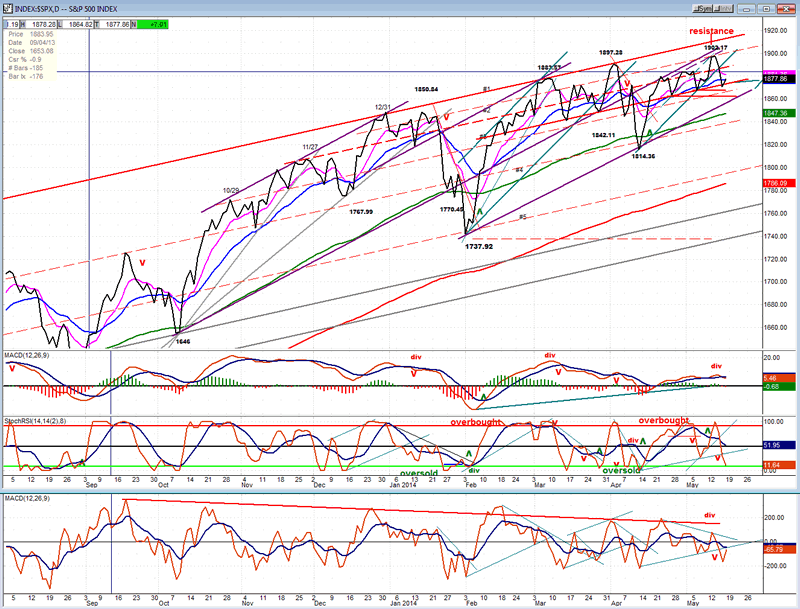Click the StochRSI(14,14(2),8) indicator label
The width and height of the screenshot is (800, 609).
tap(35, 421)
